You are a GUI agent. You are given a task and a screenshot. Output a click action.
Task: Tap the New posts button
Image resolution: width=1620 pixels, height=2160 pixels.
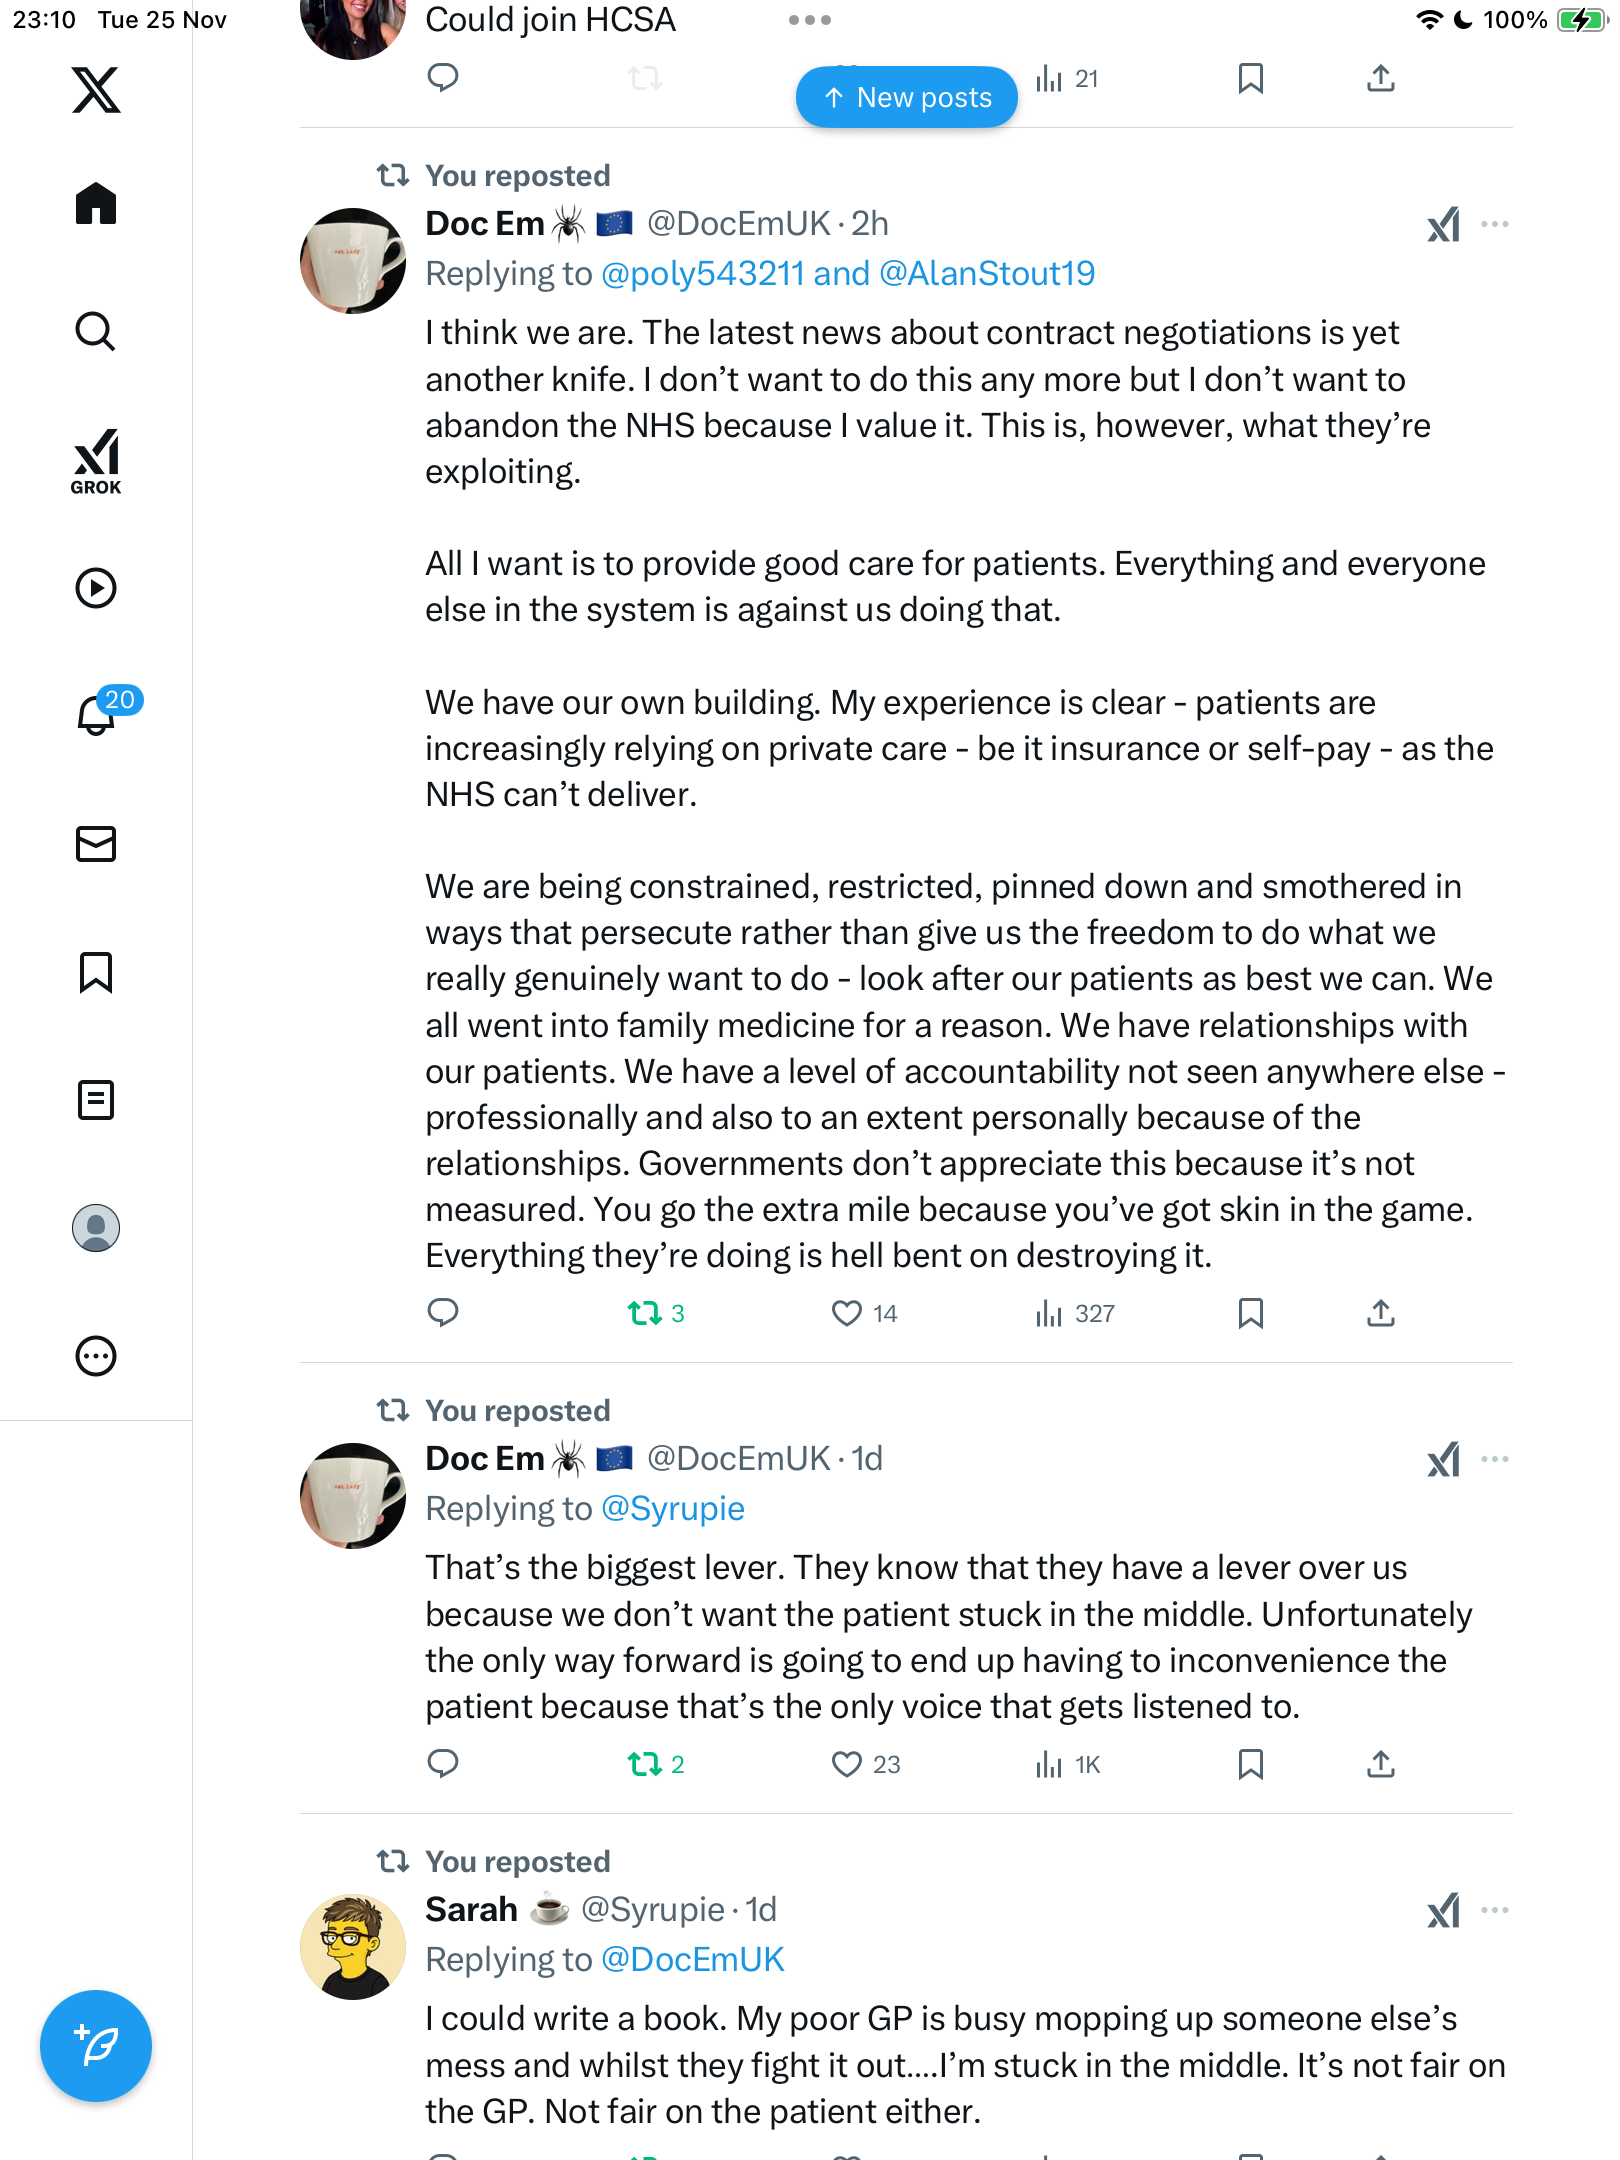coord(906,97)
